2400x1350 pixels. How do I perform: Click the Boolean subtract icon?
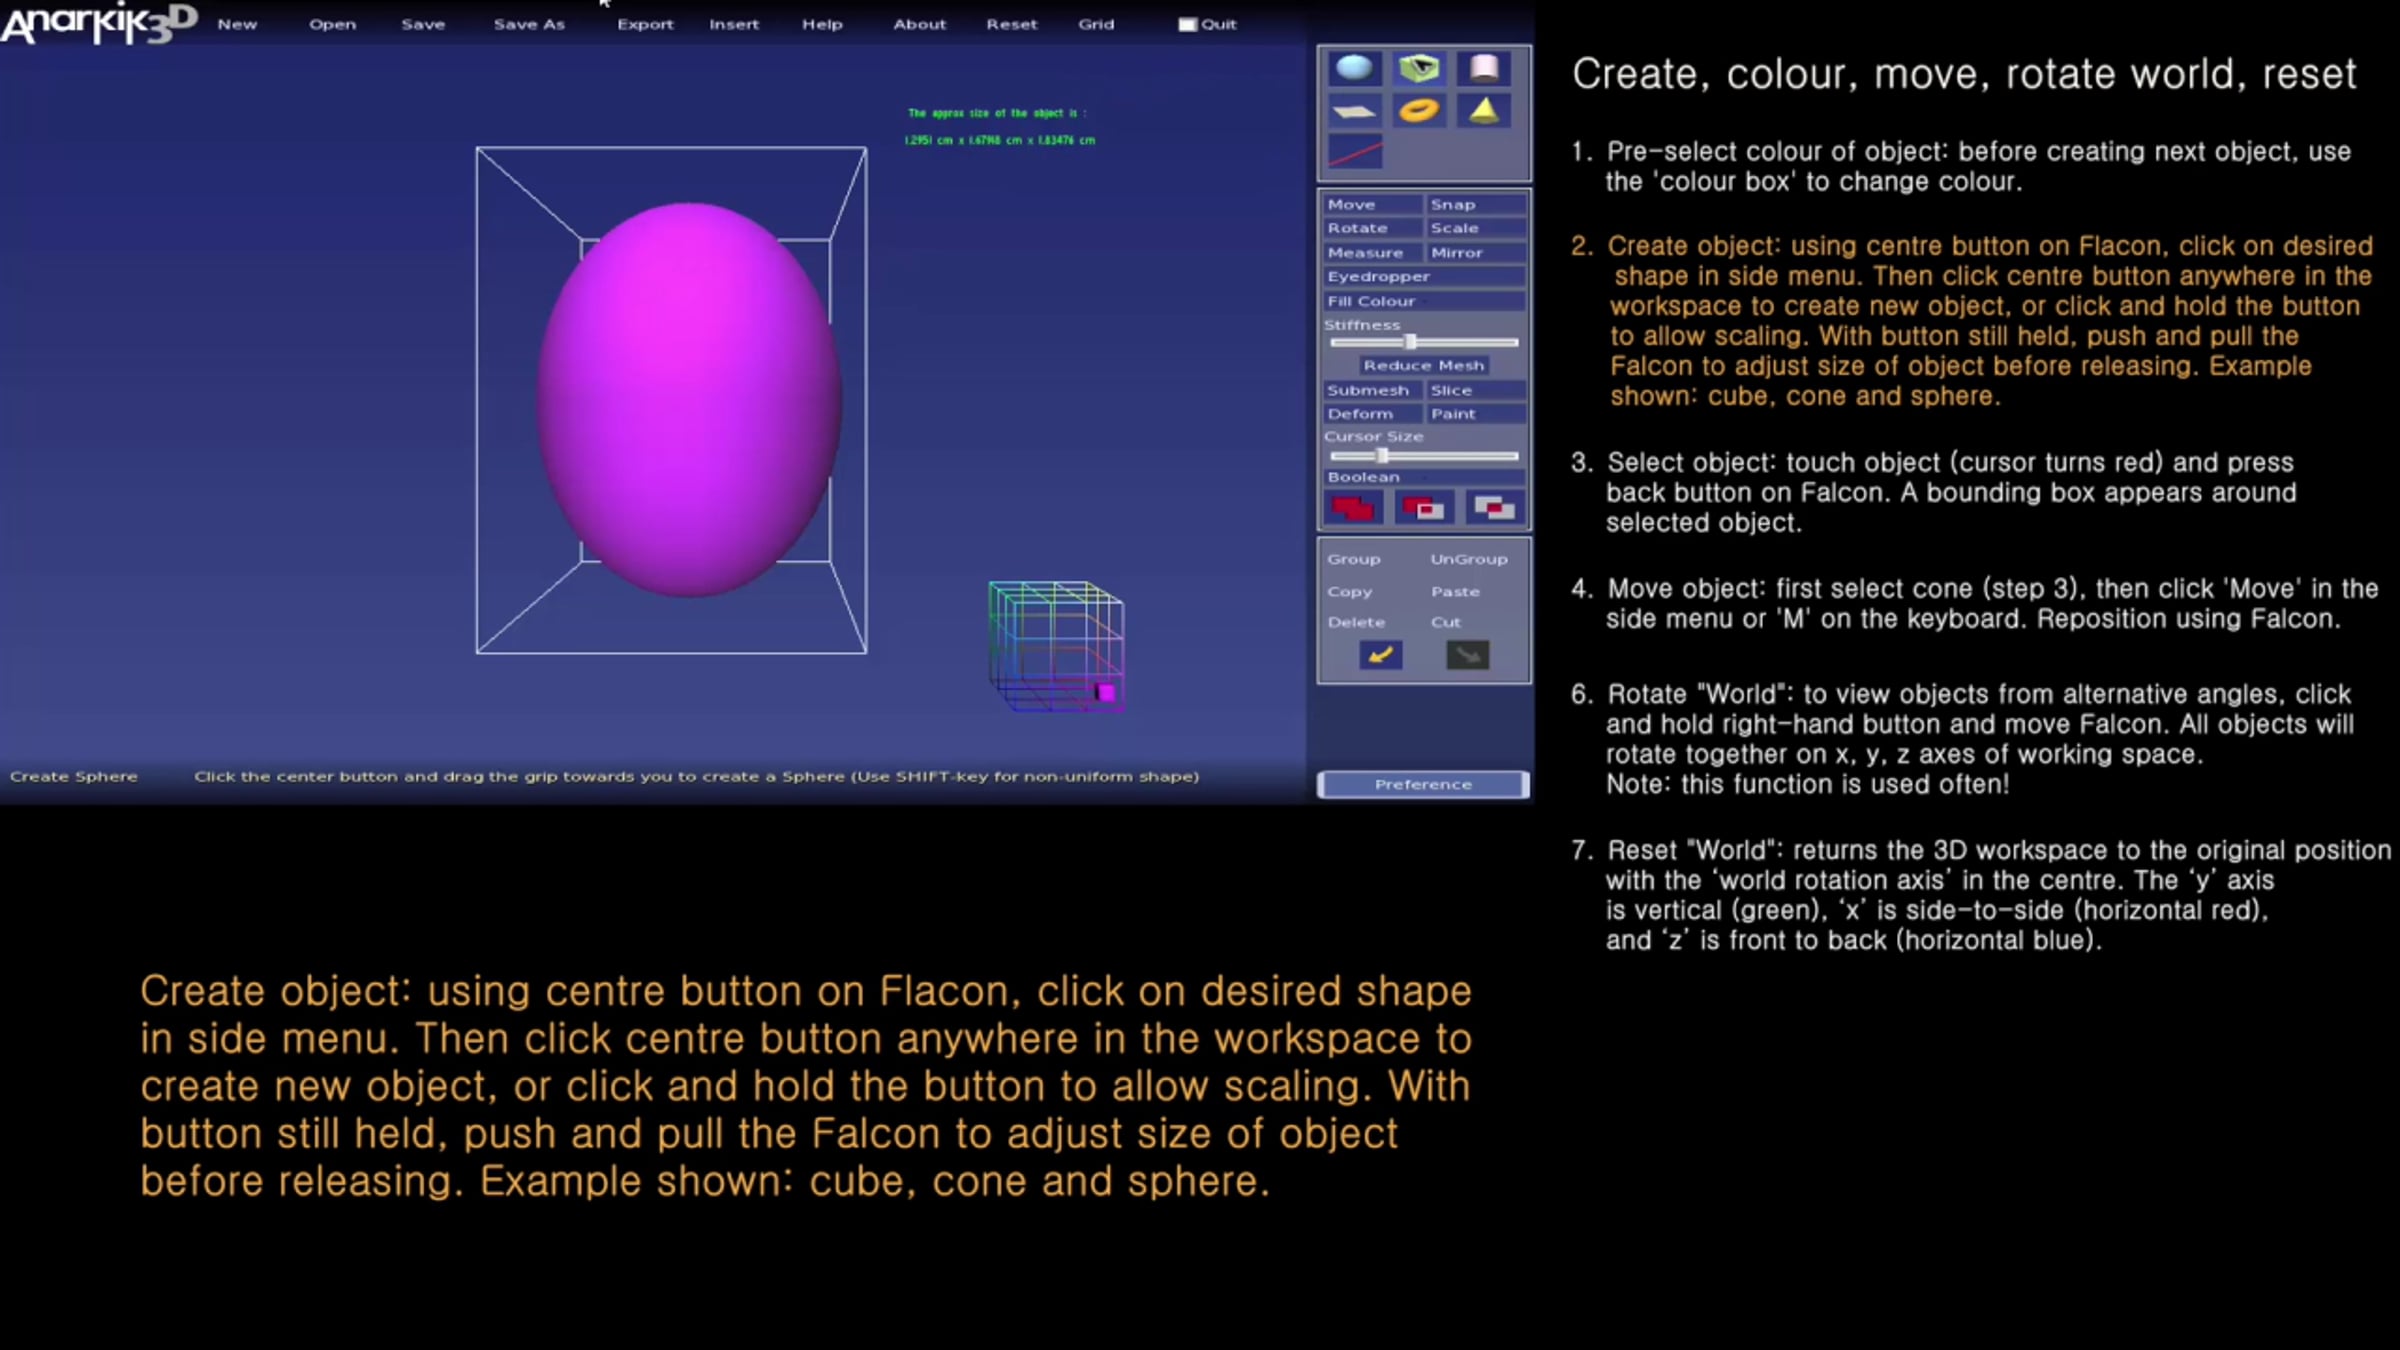point(1423,508)
